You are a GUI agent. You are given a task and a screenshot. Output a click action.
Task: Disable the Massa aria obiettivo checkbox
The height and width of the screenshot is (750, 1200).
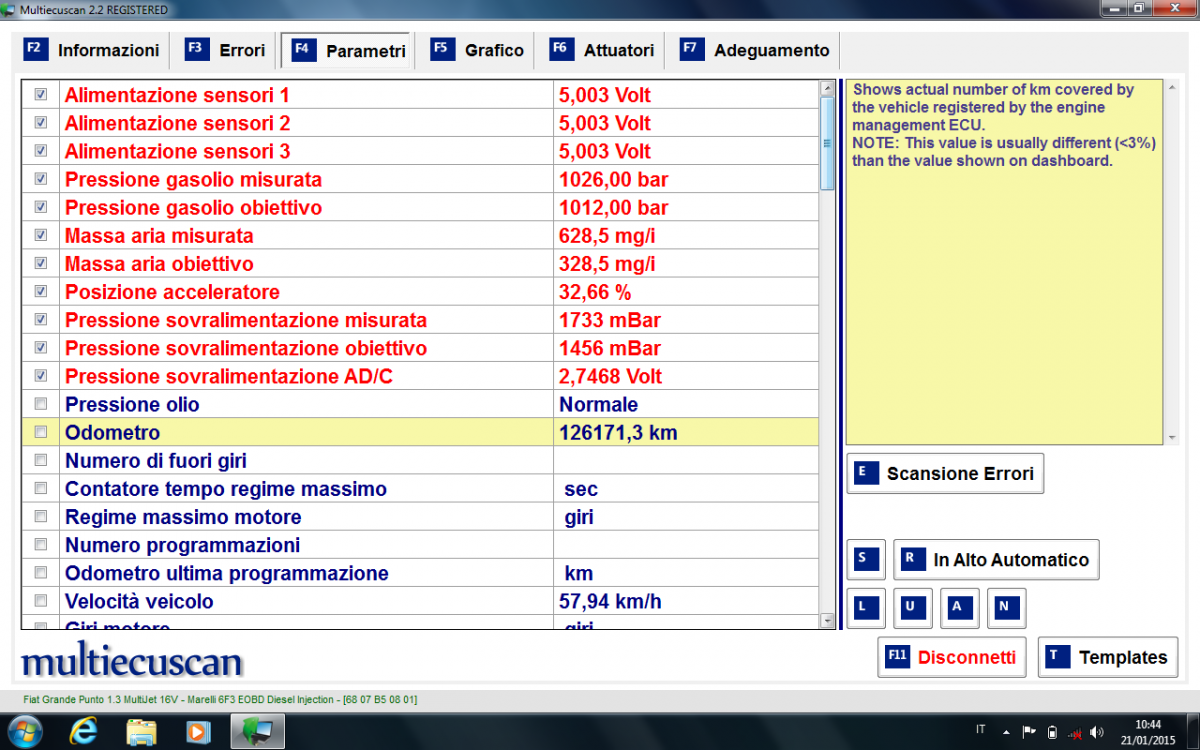click(x=41, y=263)
